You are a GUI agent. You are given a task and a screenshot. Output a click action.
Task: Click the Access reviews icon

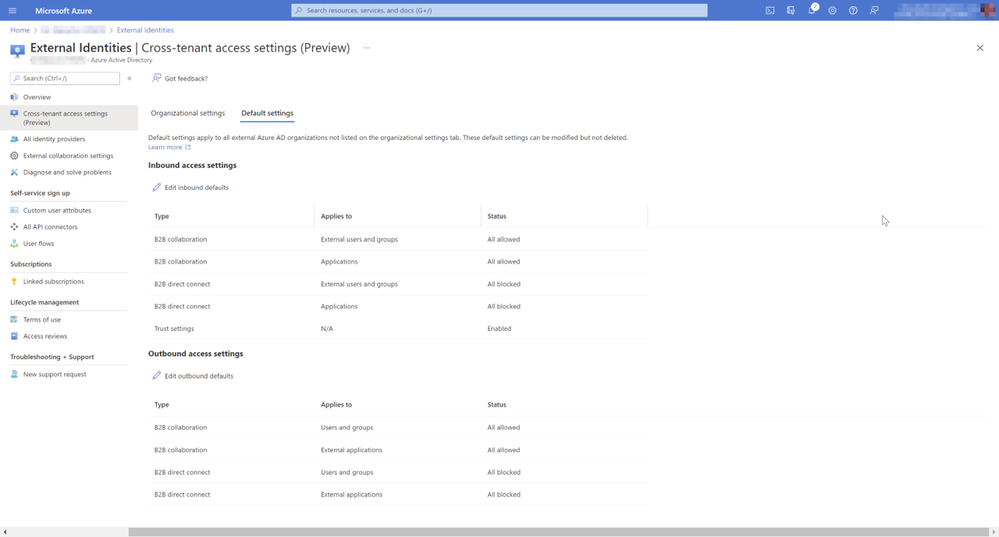coord(14,336)
